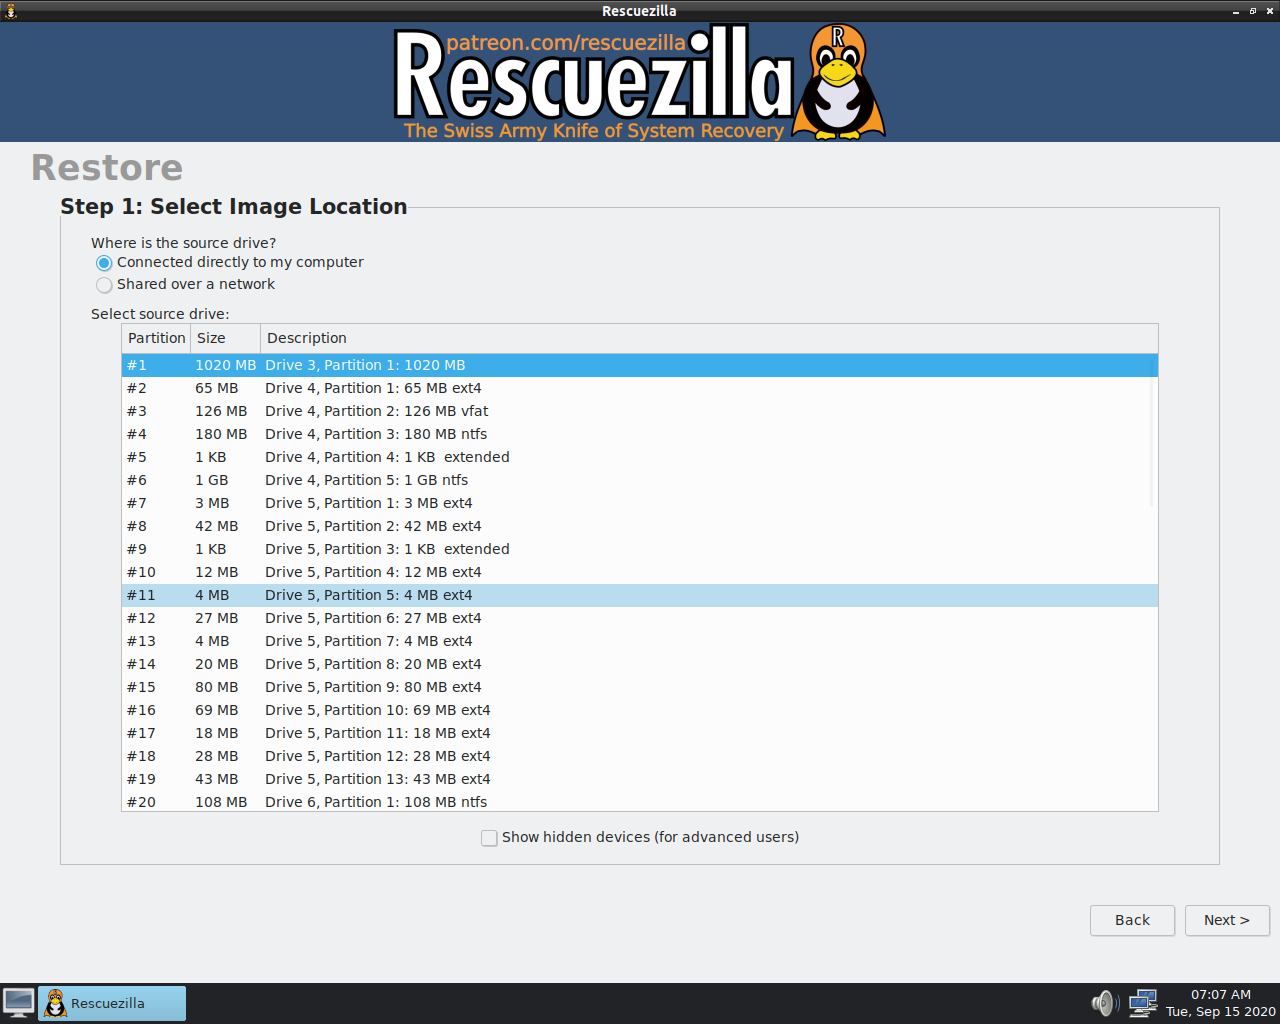Click the Back button

coord(1132,920)
